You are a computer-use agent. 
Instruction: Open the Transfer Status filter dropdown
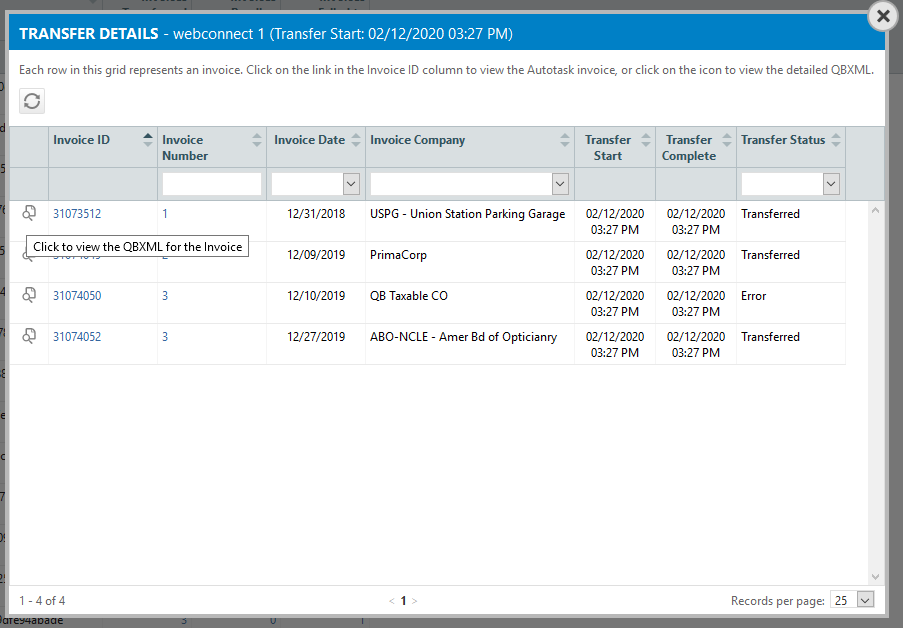click(830, 184)
